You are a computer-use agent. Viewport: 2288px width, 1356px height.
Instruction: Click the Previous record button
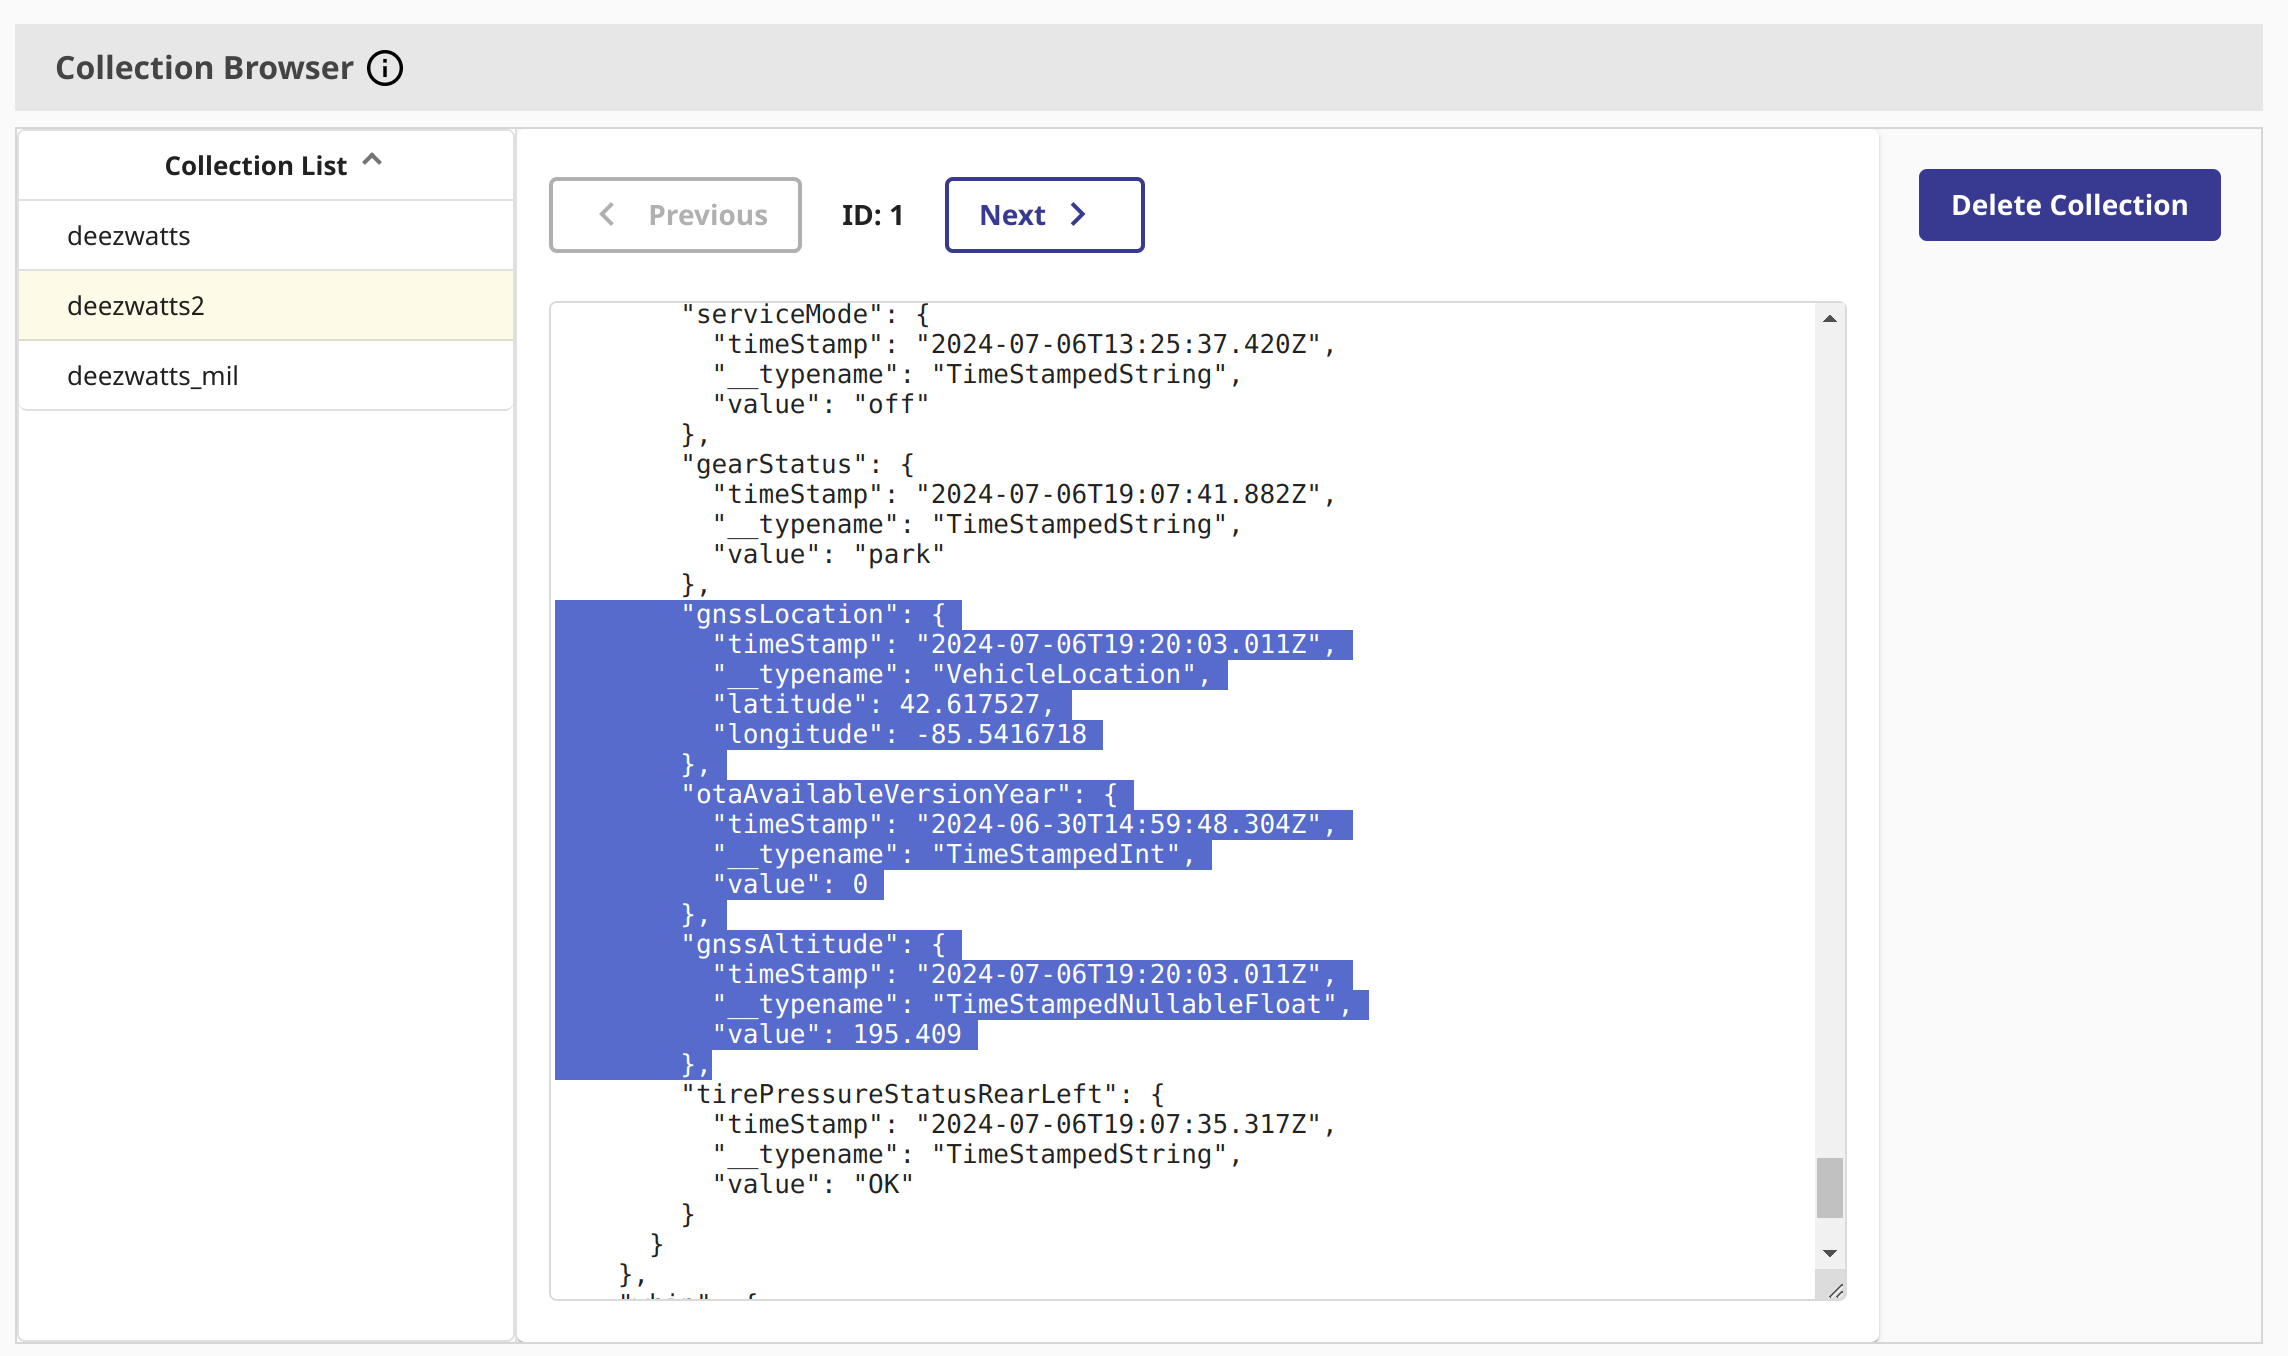click(675, 215)
